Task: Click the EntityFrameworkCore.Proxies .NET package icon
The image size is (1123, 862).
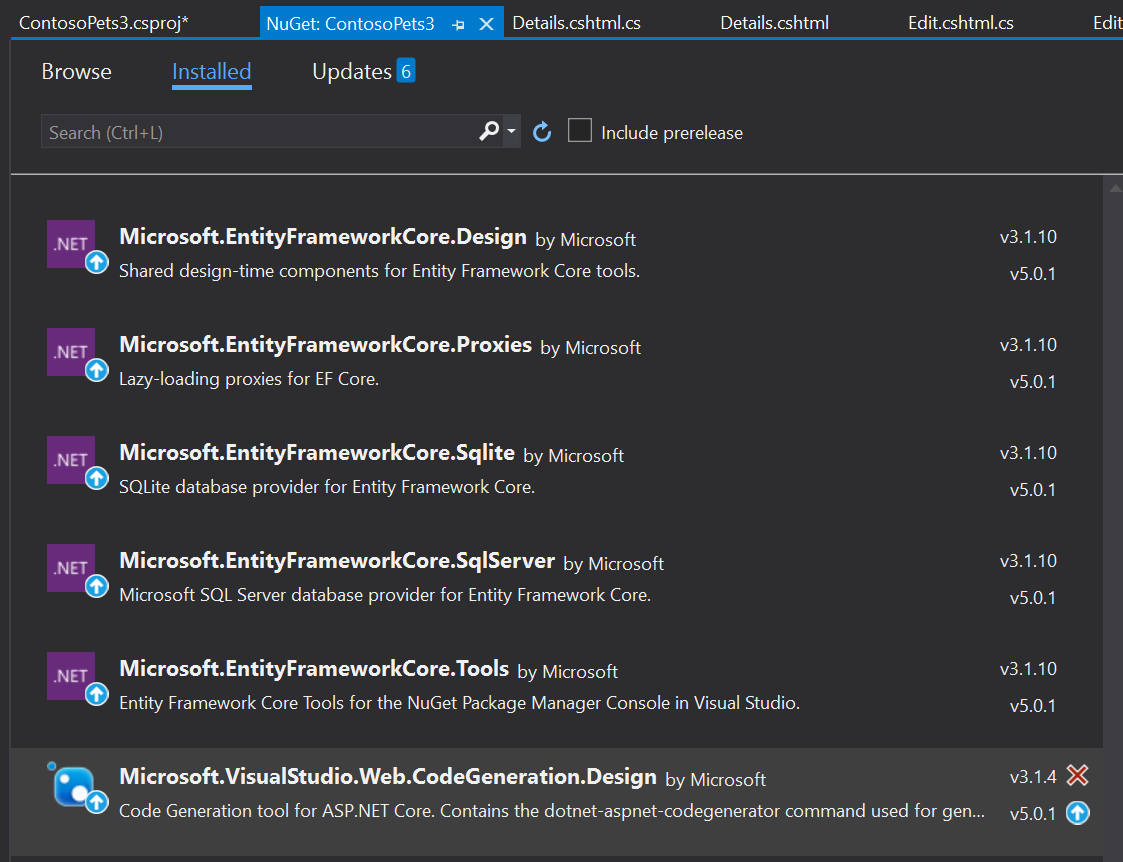Action: coord(71,352)
